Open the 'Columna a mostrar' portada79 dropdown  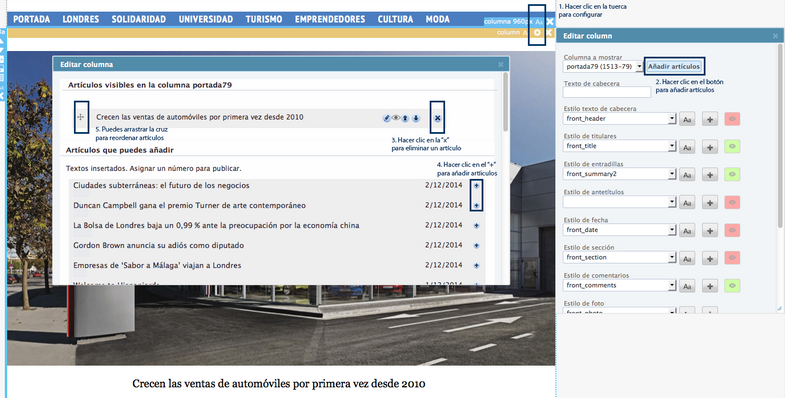point(603,67)
